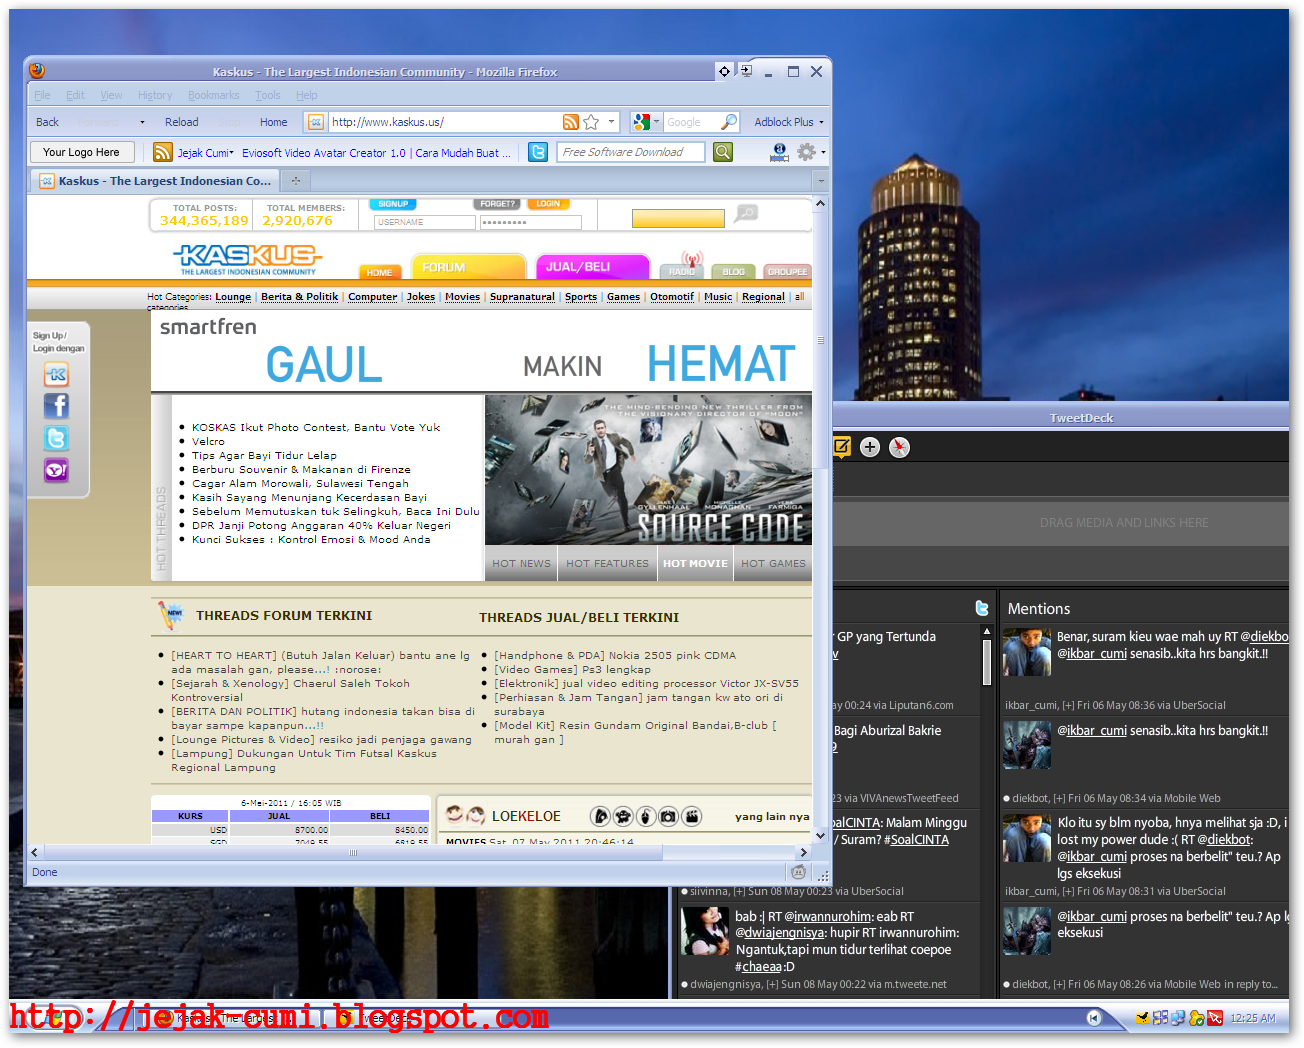
Task: Open the Velcro hot thread link
Action: [208, 441]
